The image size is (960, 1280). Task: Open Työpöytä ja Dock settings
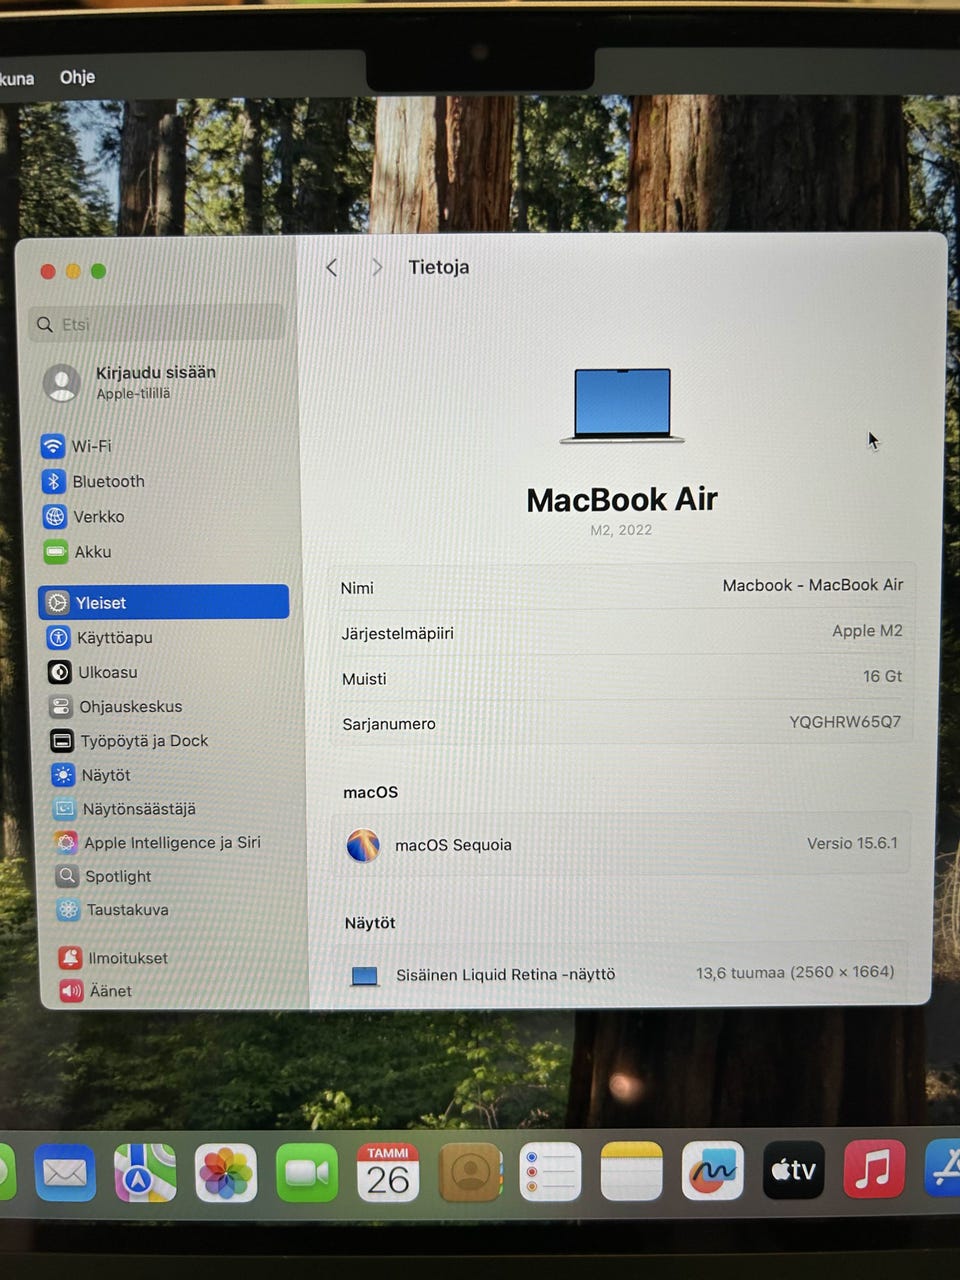pos(130,741)
